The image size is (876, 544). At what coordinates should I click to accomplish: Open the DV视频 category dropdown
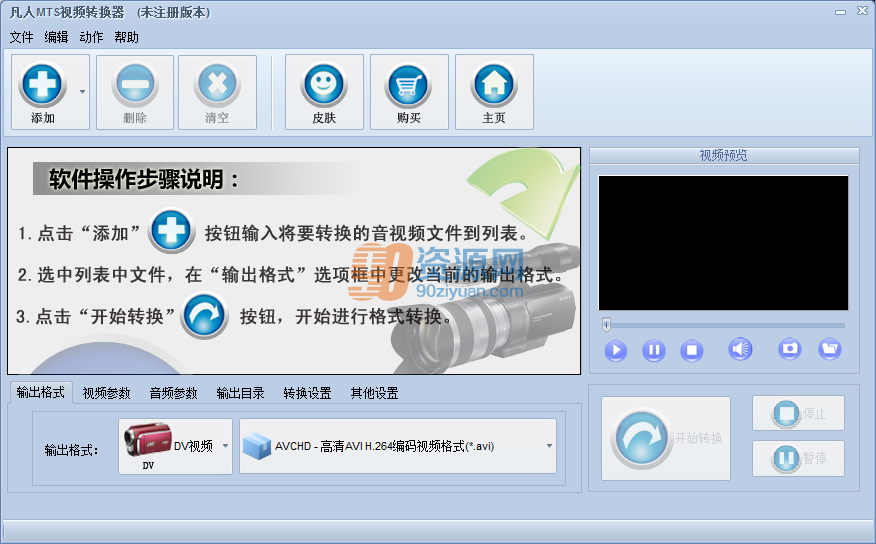tap(175, 446)
